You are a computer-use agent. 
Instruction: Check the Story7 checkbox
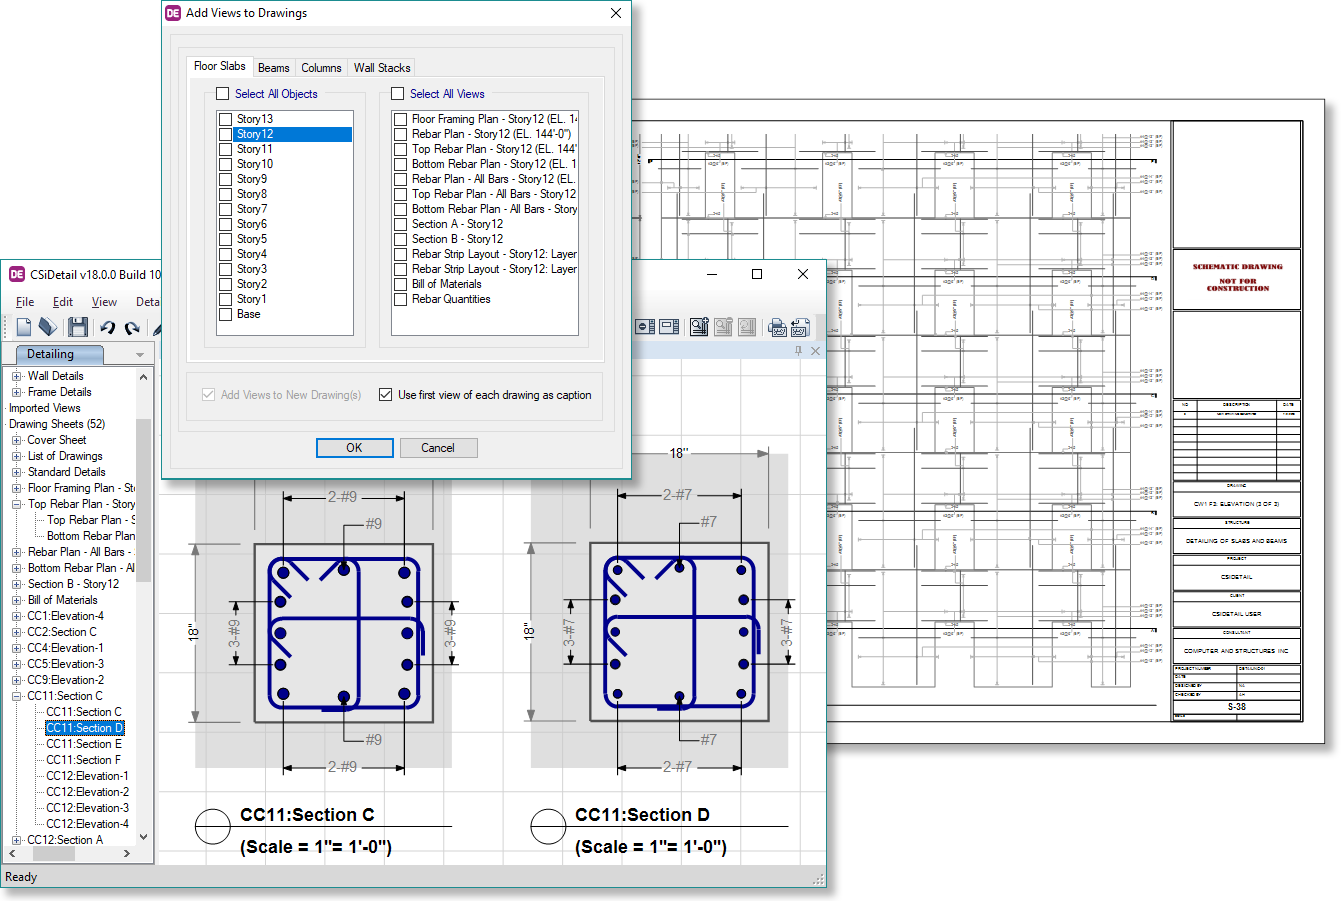pos(226,209)
